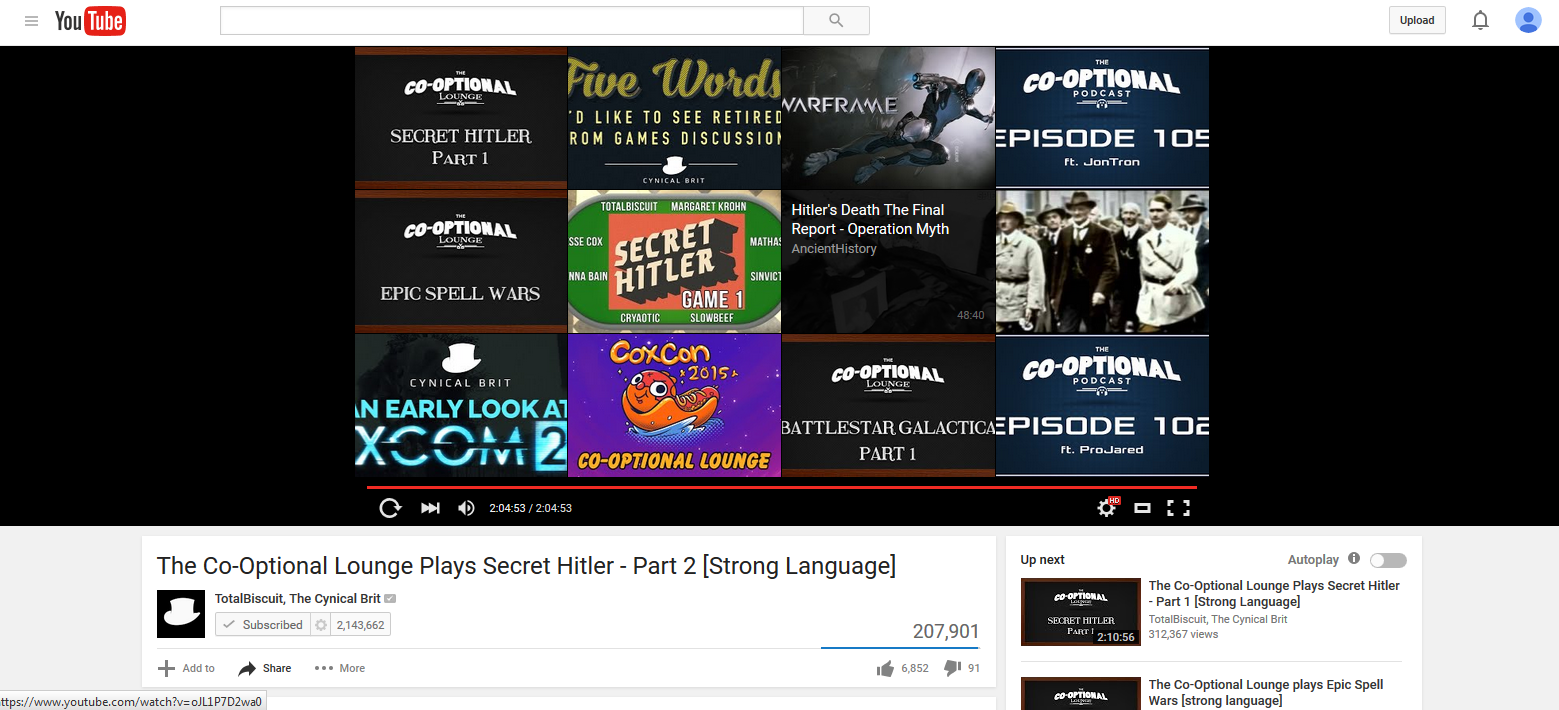Play An Early Look at XCOM 2 tile
This screenshot has width=1559, height=710.
[x=461, y=405]
